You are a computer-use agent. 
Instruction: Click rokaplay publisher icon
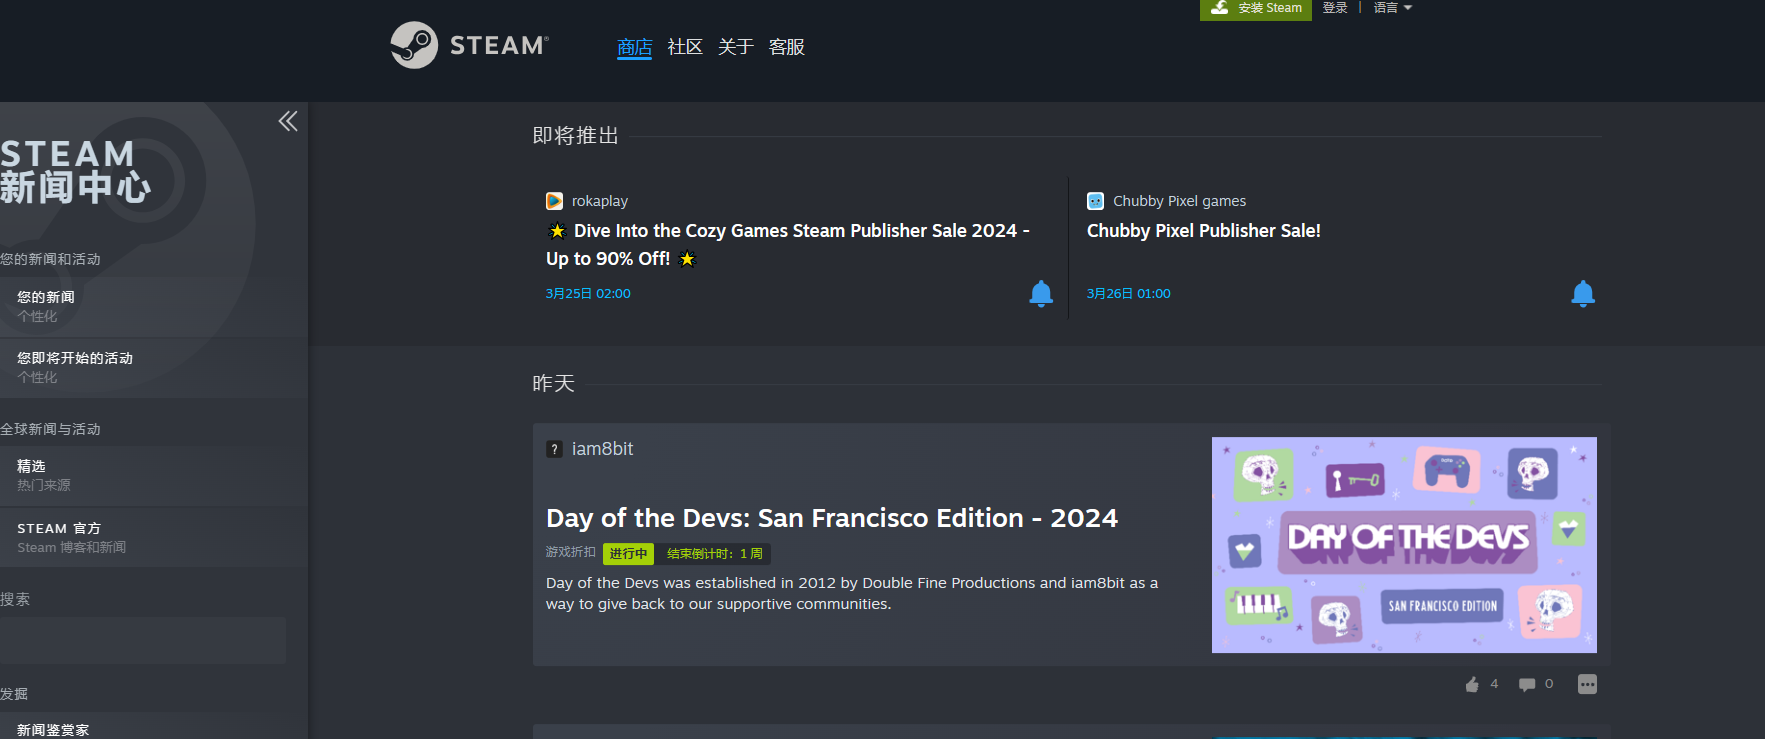(x=554, y=201)
